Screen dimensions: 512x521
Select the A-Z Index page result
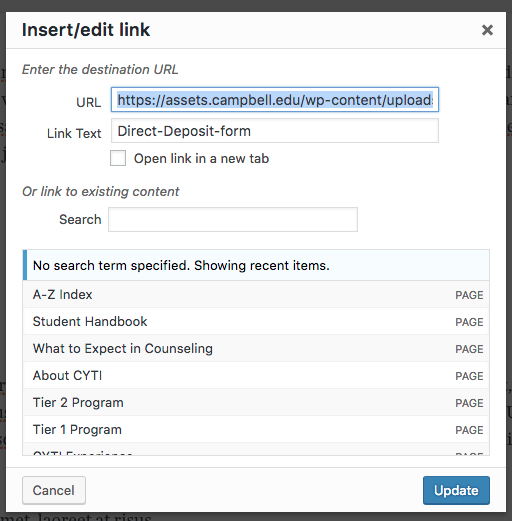coord(256,294)
